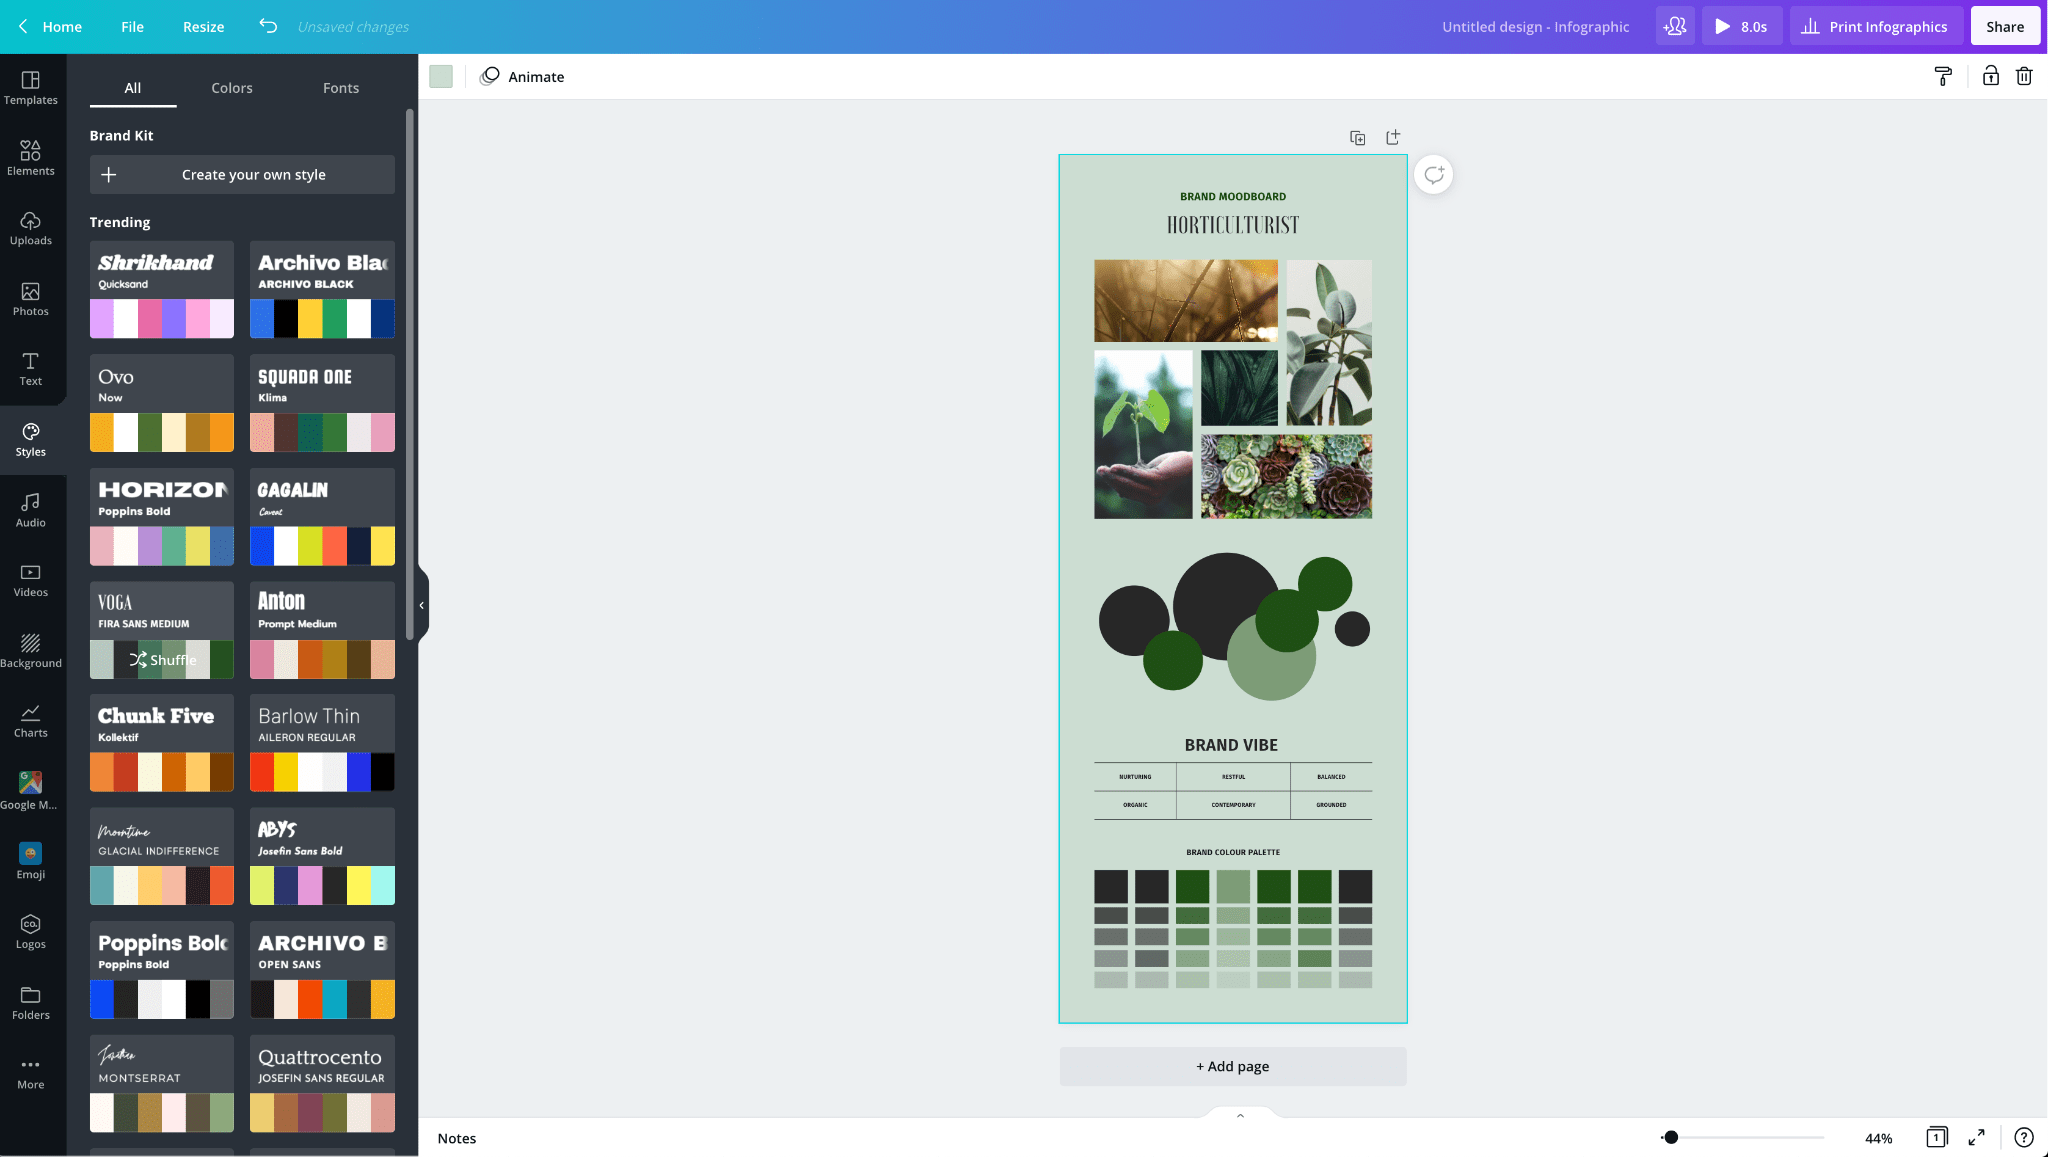Open the Audio sidebar panel

point(30,510)
